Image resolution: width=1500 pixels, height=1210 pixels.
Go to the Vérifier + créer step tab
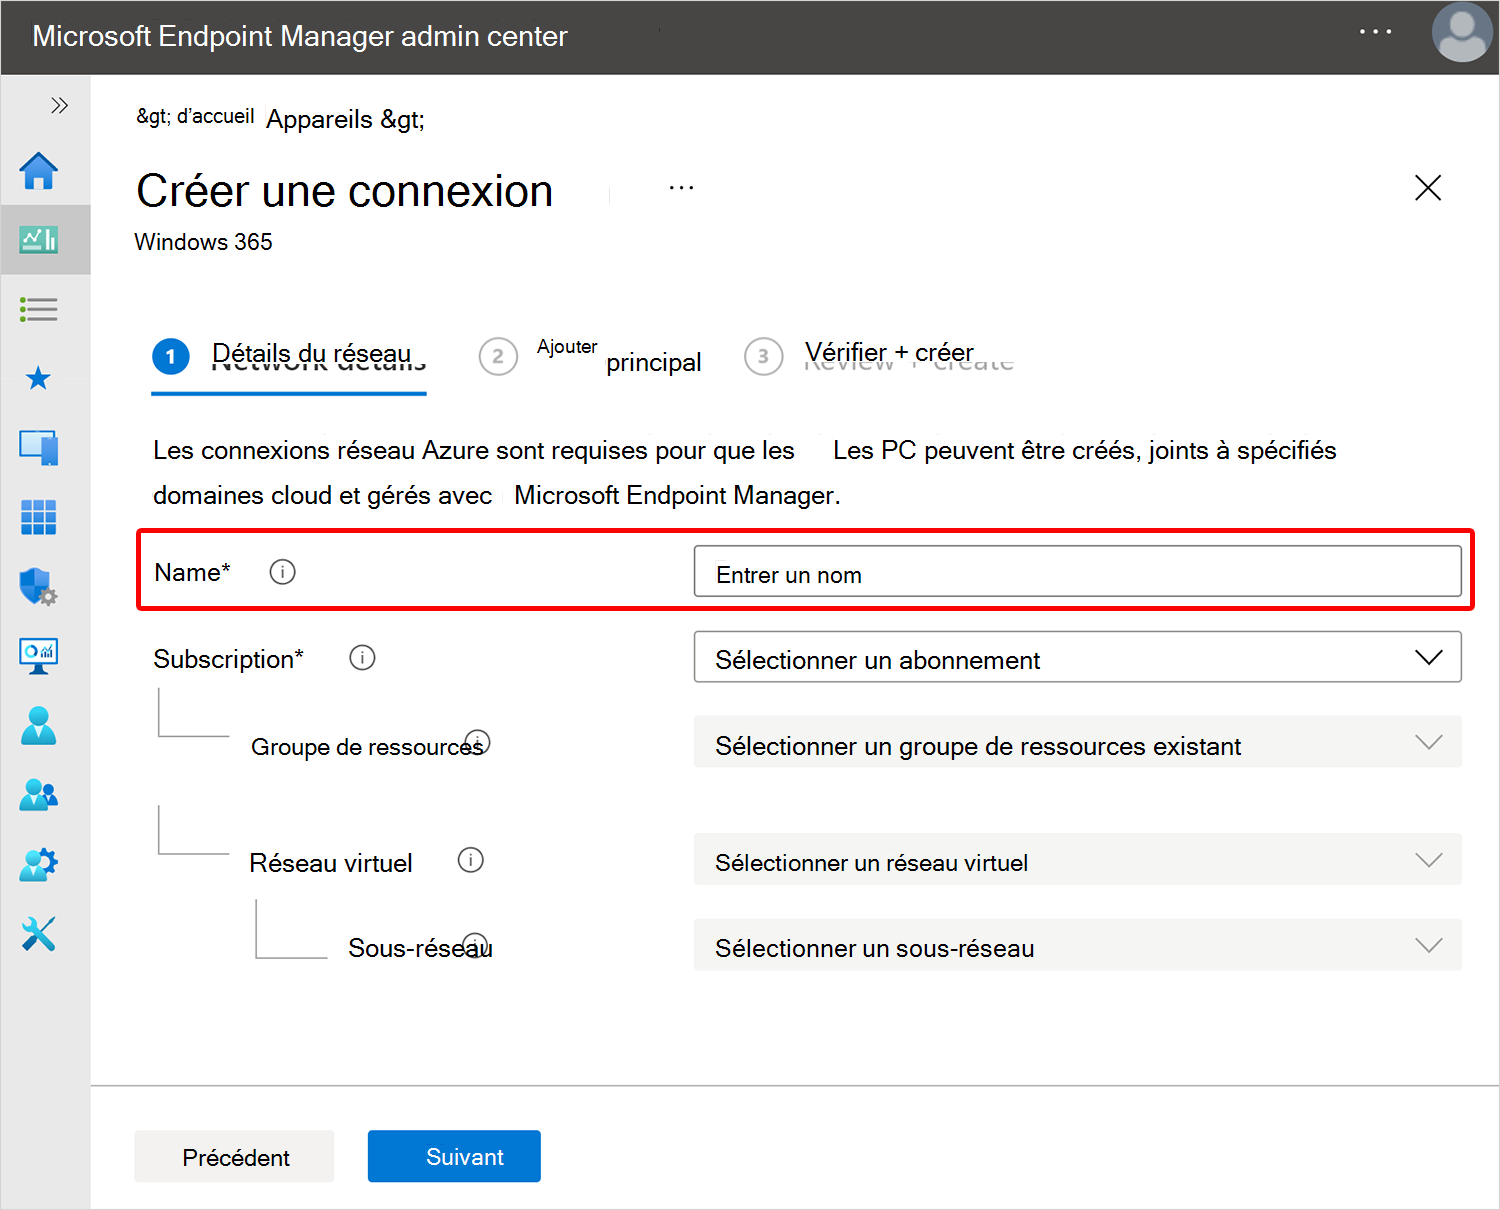pyautogui.click(x=880, y=356)
